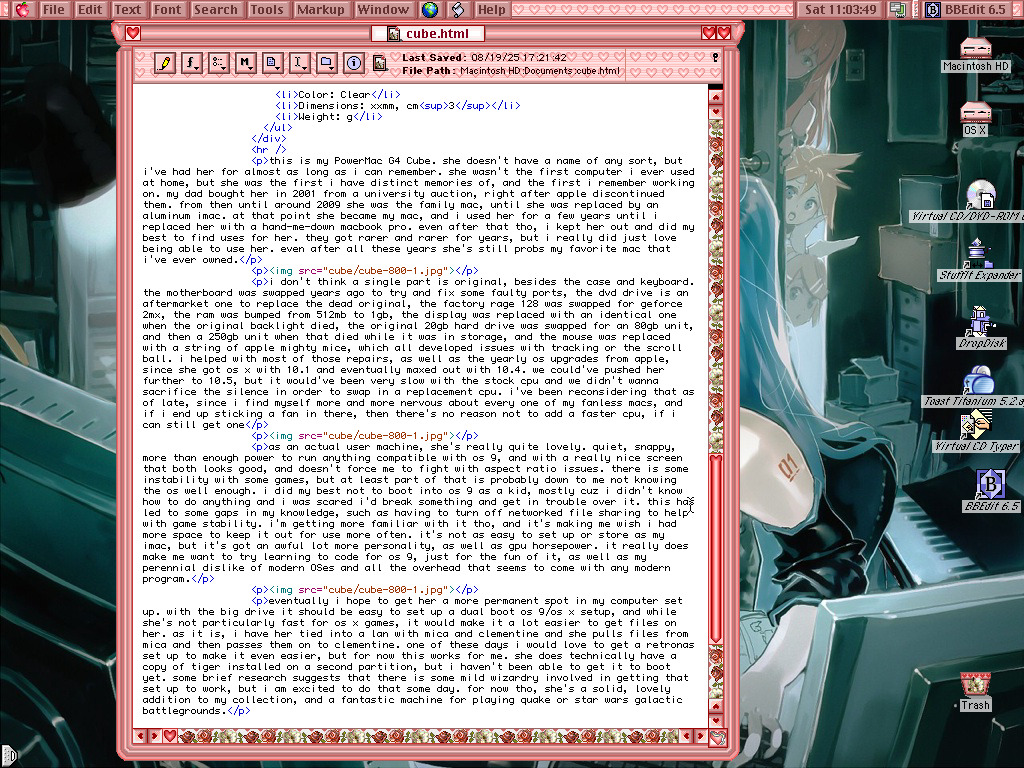1024x768 pixels.
Task: Open the Font menu
Action: (167, 10)
